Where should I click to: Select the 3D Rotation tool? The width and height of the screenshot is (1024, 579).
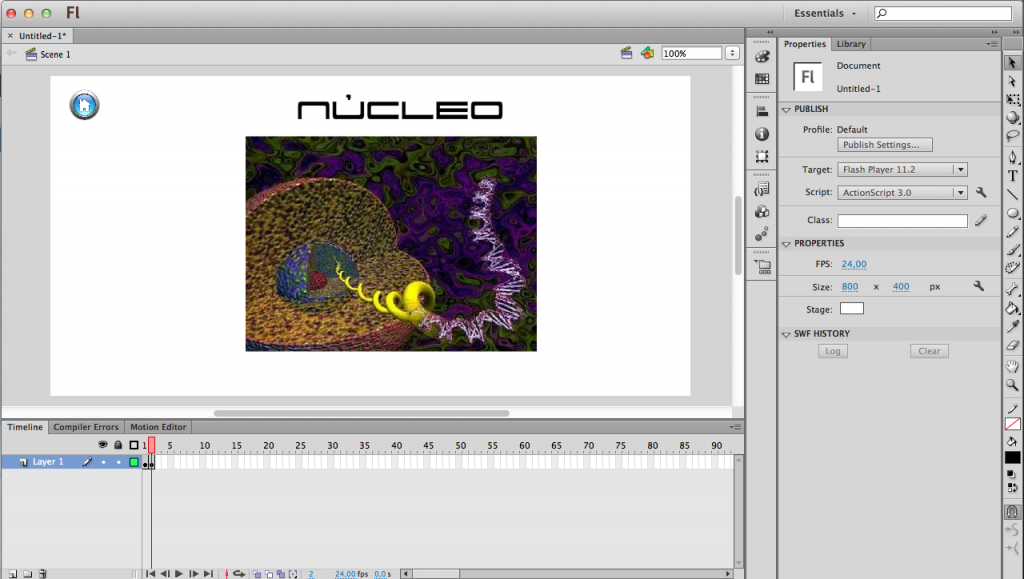click(x=1012, y=117)
